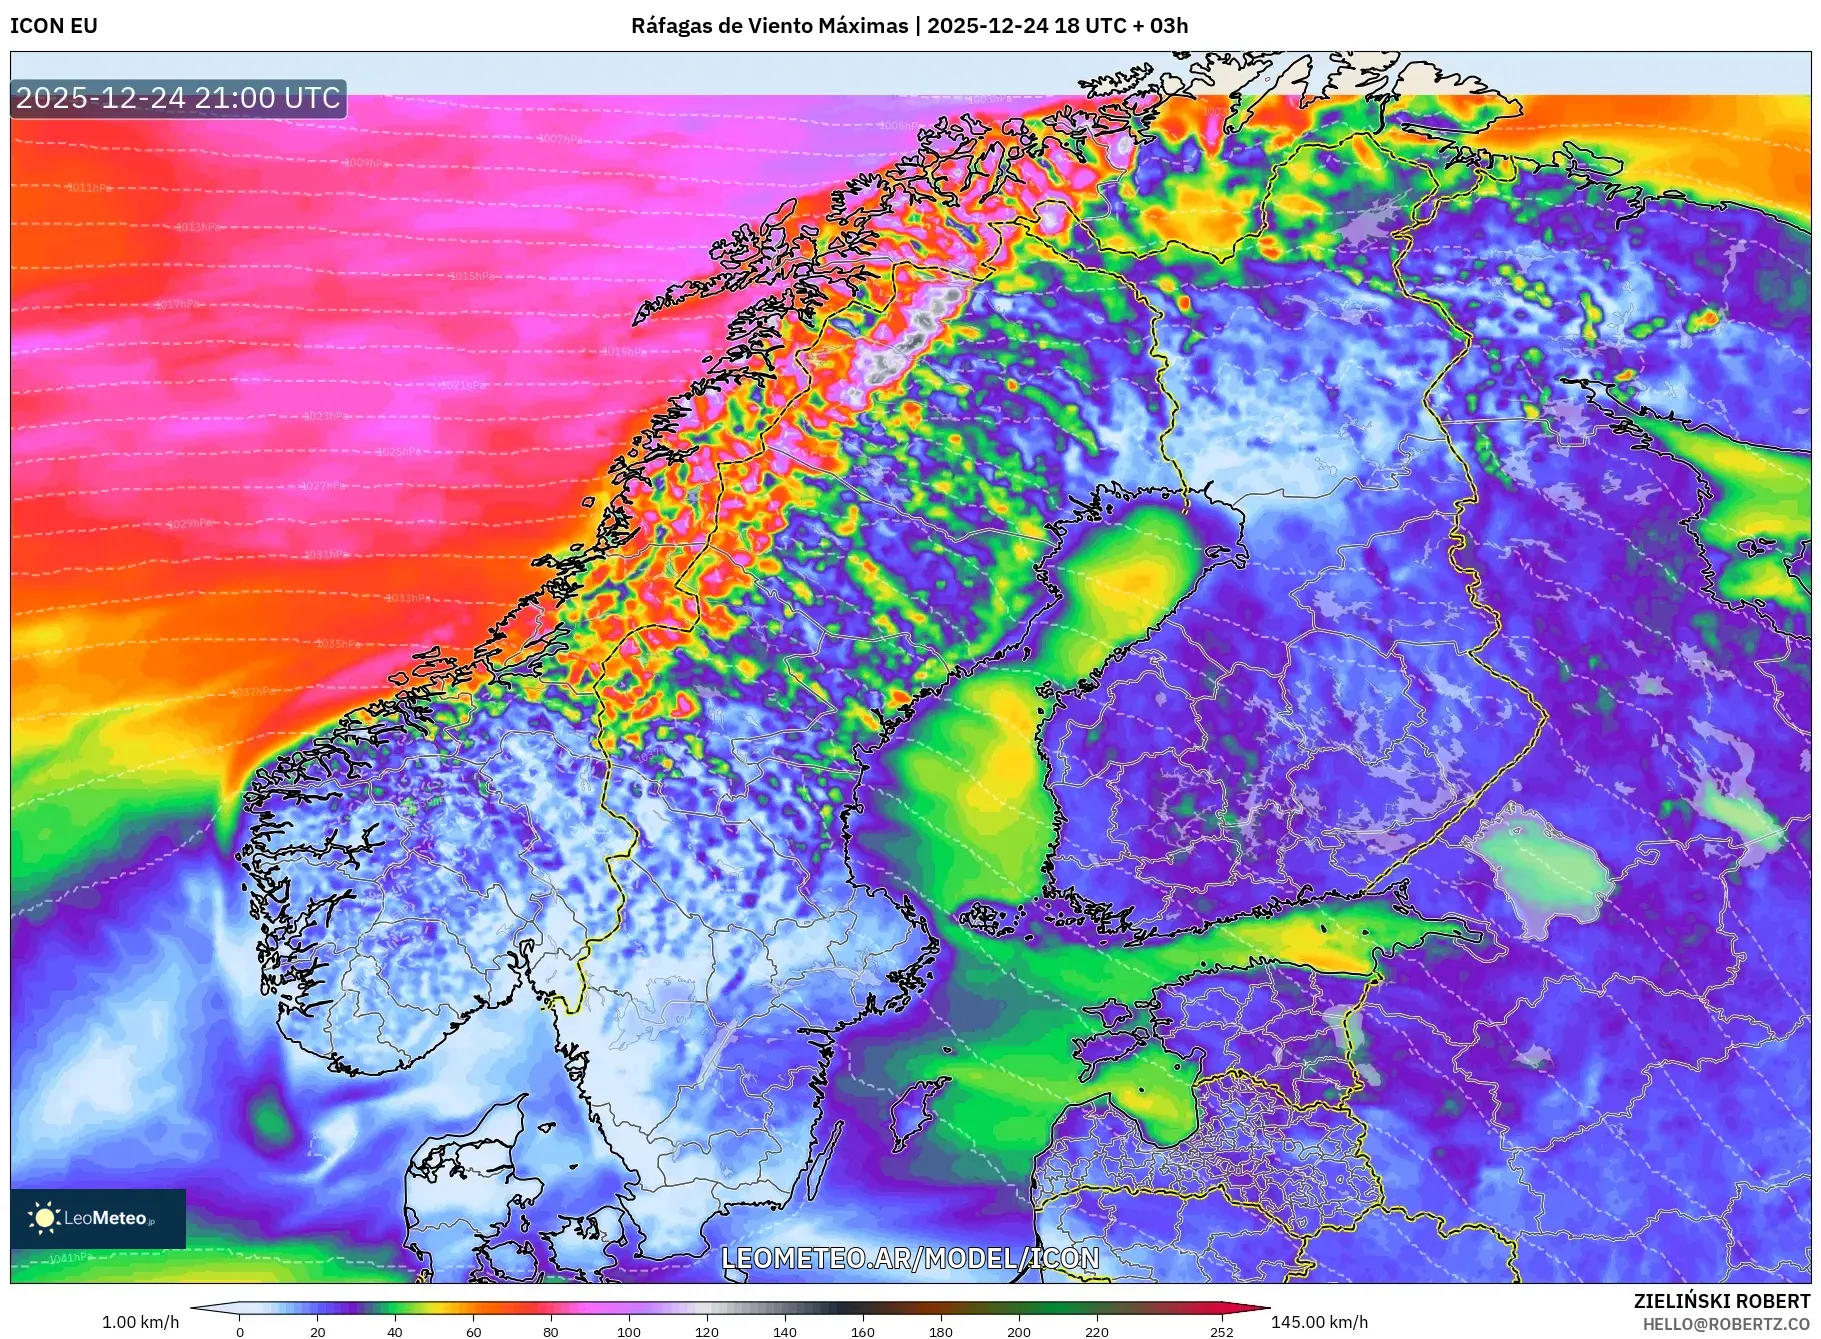
Task: Select the 160 value on the wind scale
Action: [863, 1331]
